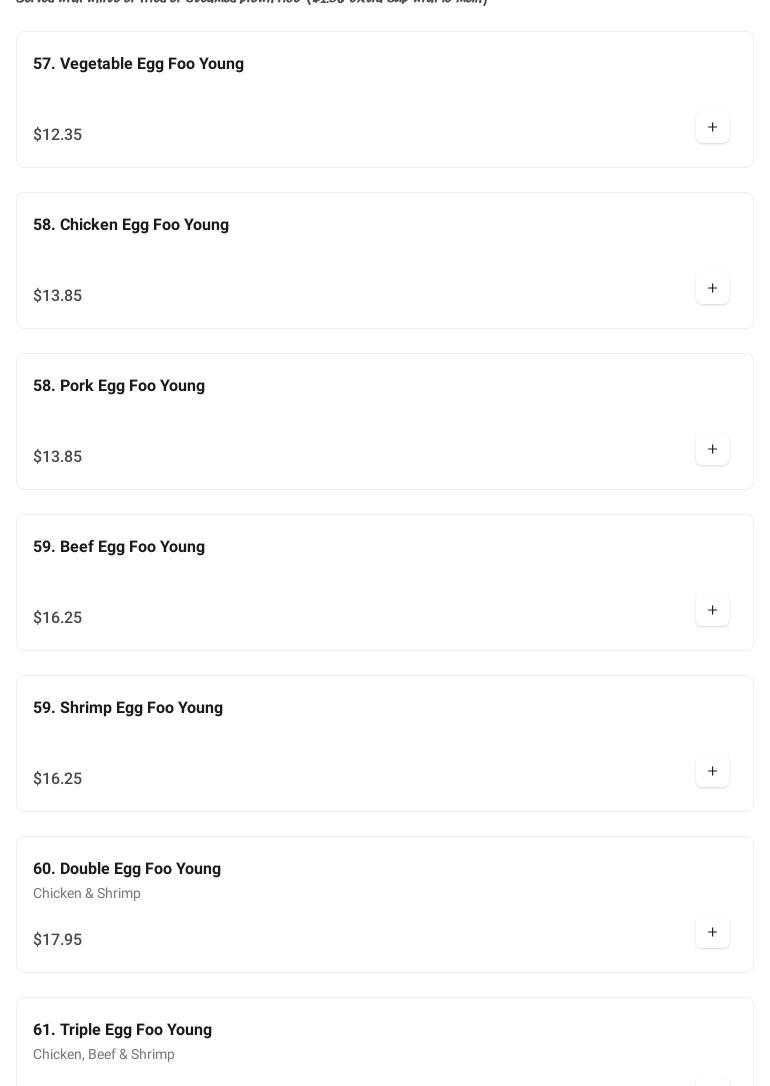Click Chicken, Beef & Shrimp description

click(x=104, y=1055)
